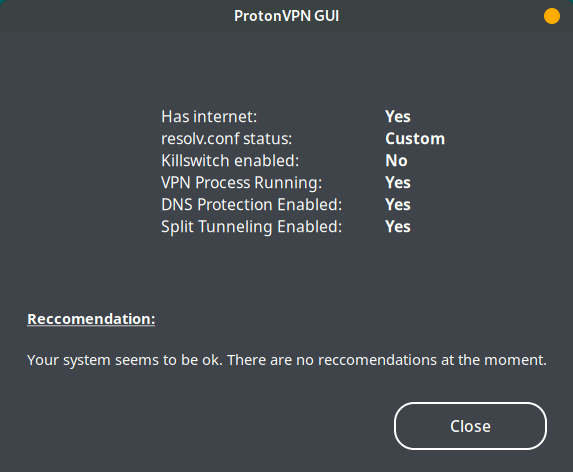Click Yes beside DNS Protection Enabled
The image size is (573, 472).
pos(398,204)
